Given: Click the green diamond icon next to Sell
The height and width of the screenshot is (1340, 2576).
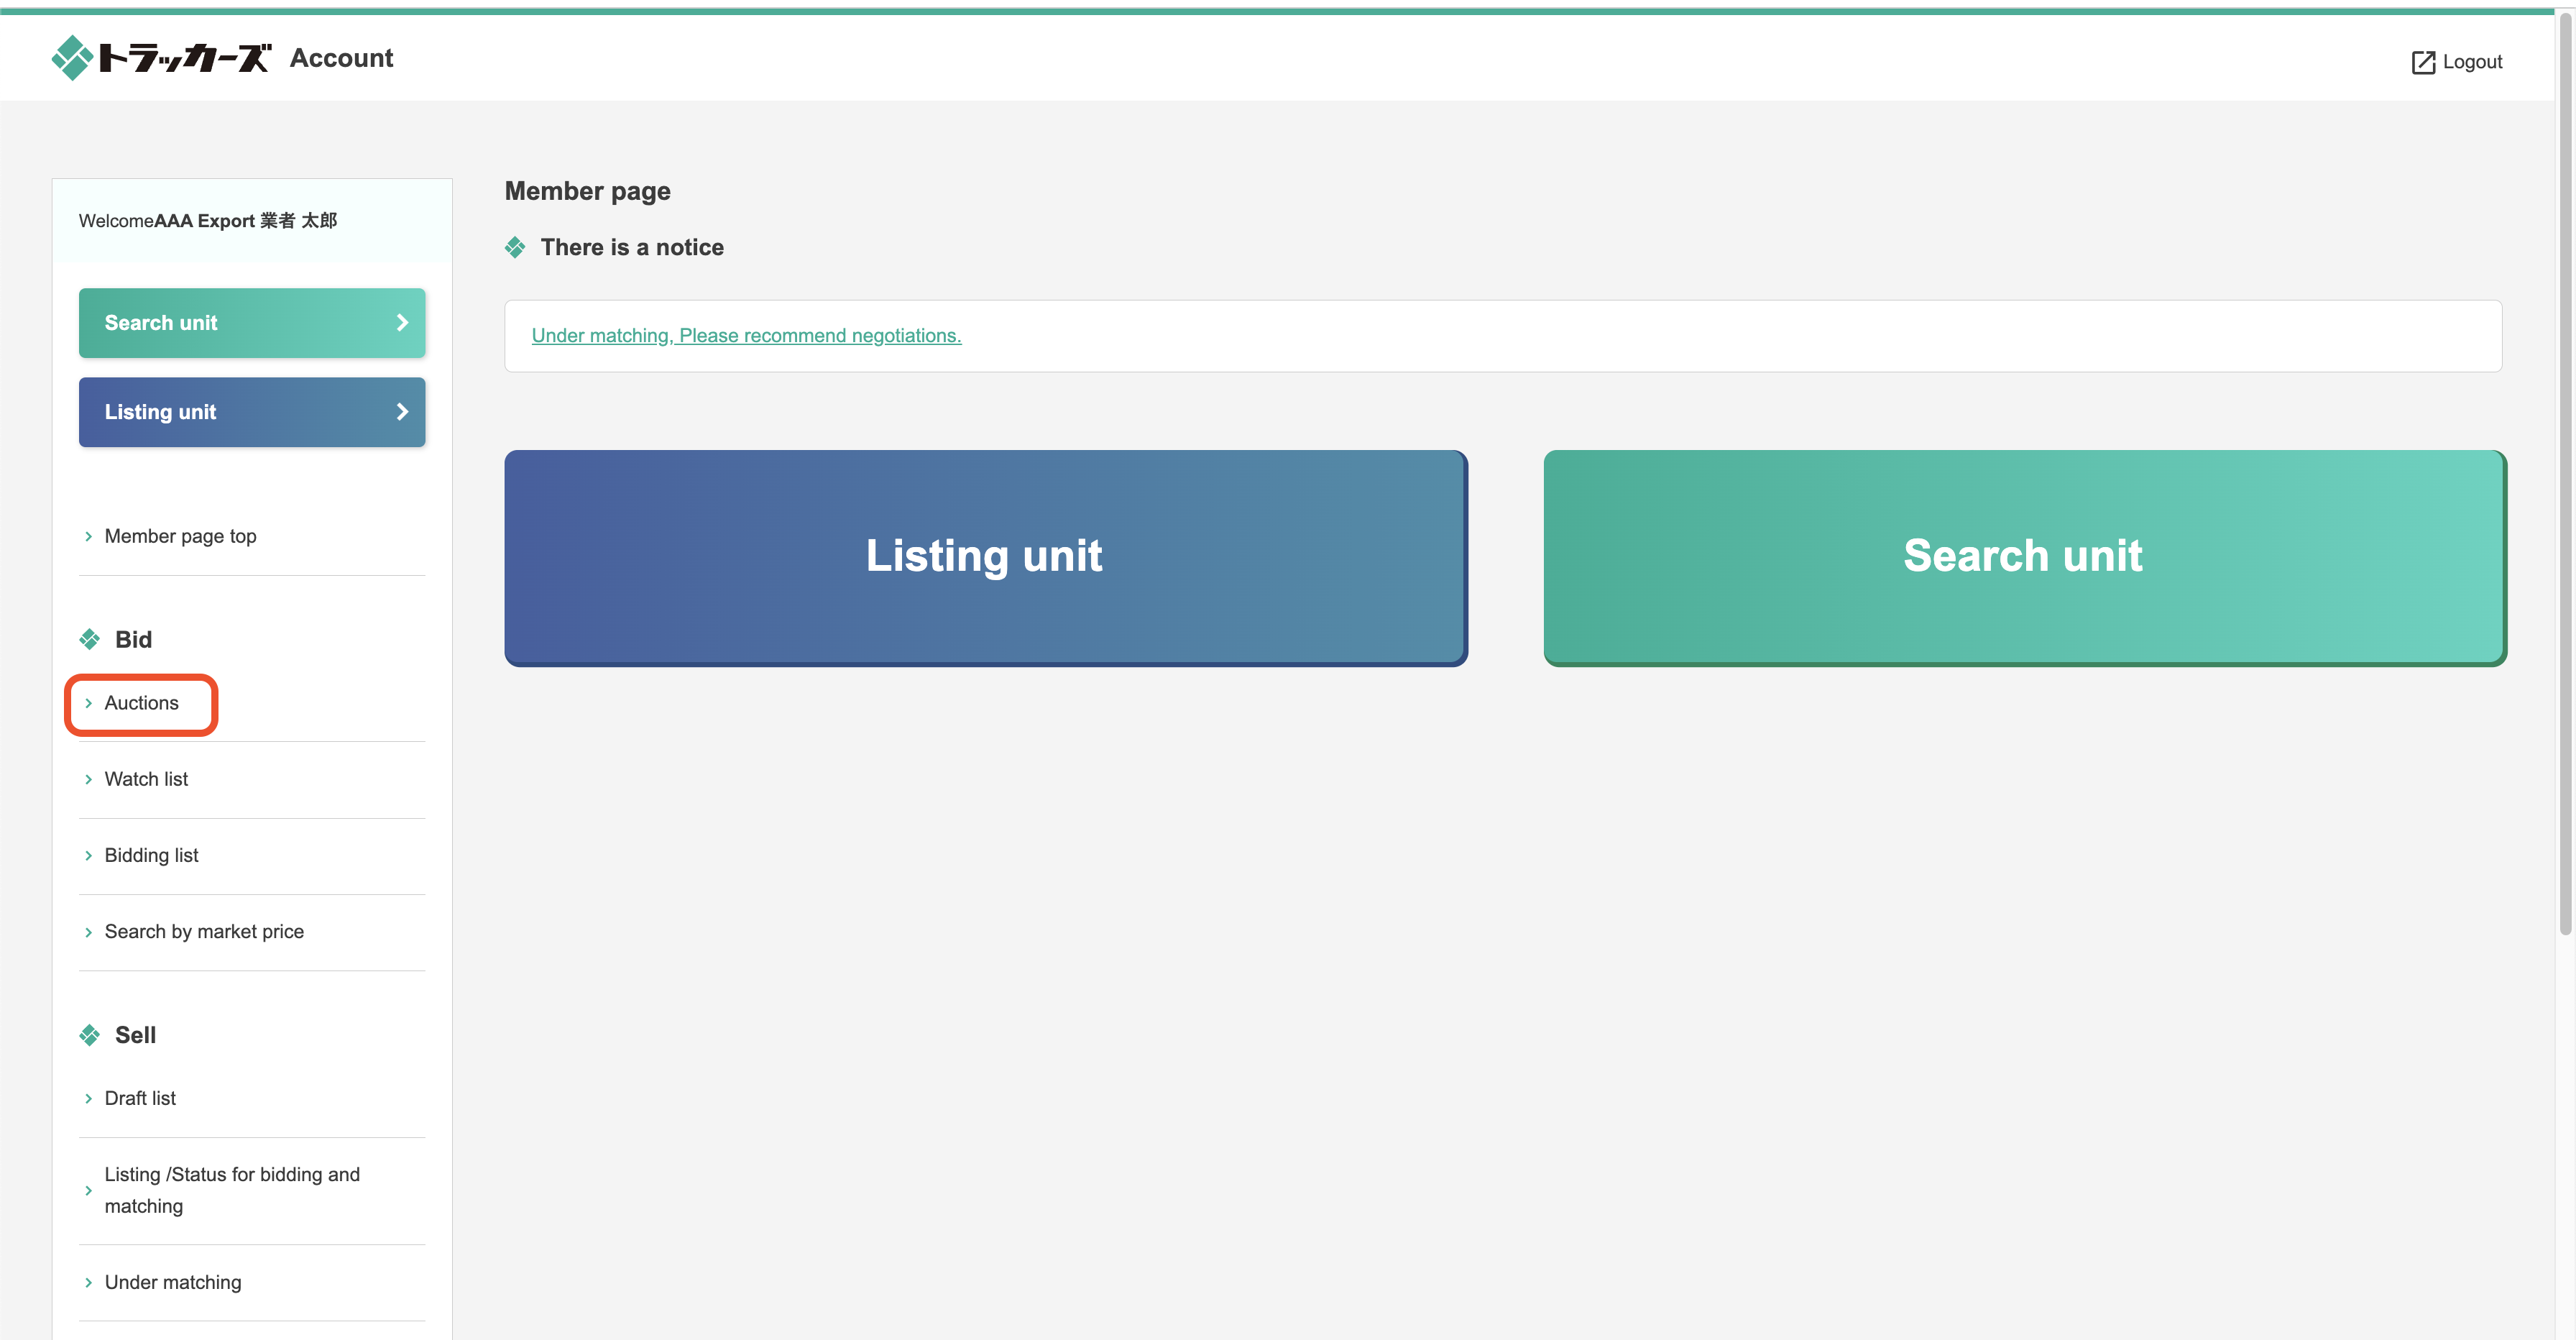Looking at the screenshot, I should pyautogui.click(x=88, y=1035).
